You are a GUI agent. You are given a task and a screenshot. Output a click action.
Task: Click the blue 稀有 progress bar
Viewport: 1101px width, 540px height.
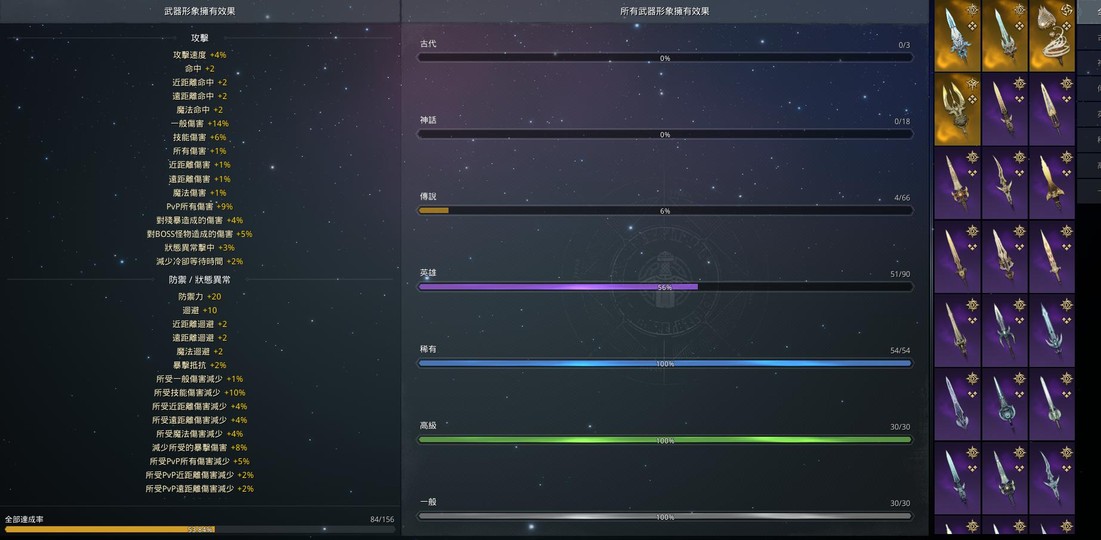(664, 364)
